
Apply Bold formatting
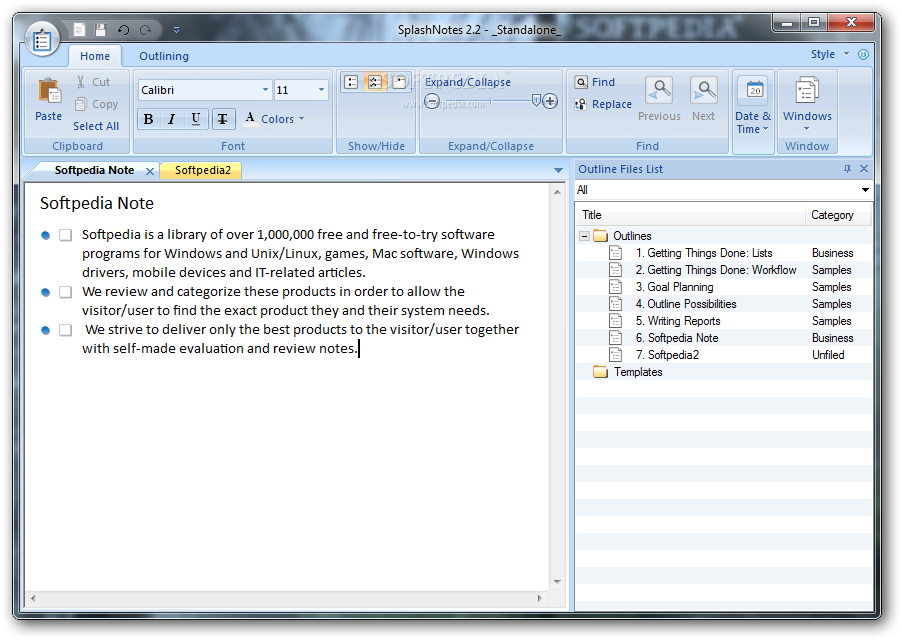[x=148, y=119]
